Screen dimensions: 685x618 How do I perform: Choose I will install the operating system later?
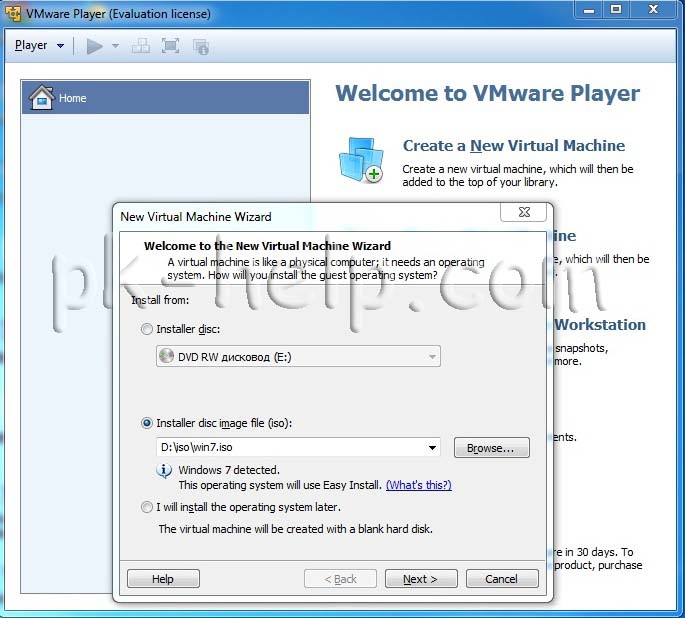(147, 507)
